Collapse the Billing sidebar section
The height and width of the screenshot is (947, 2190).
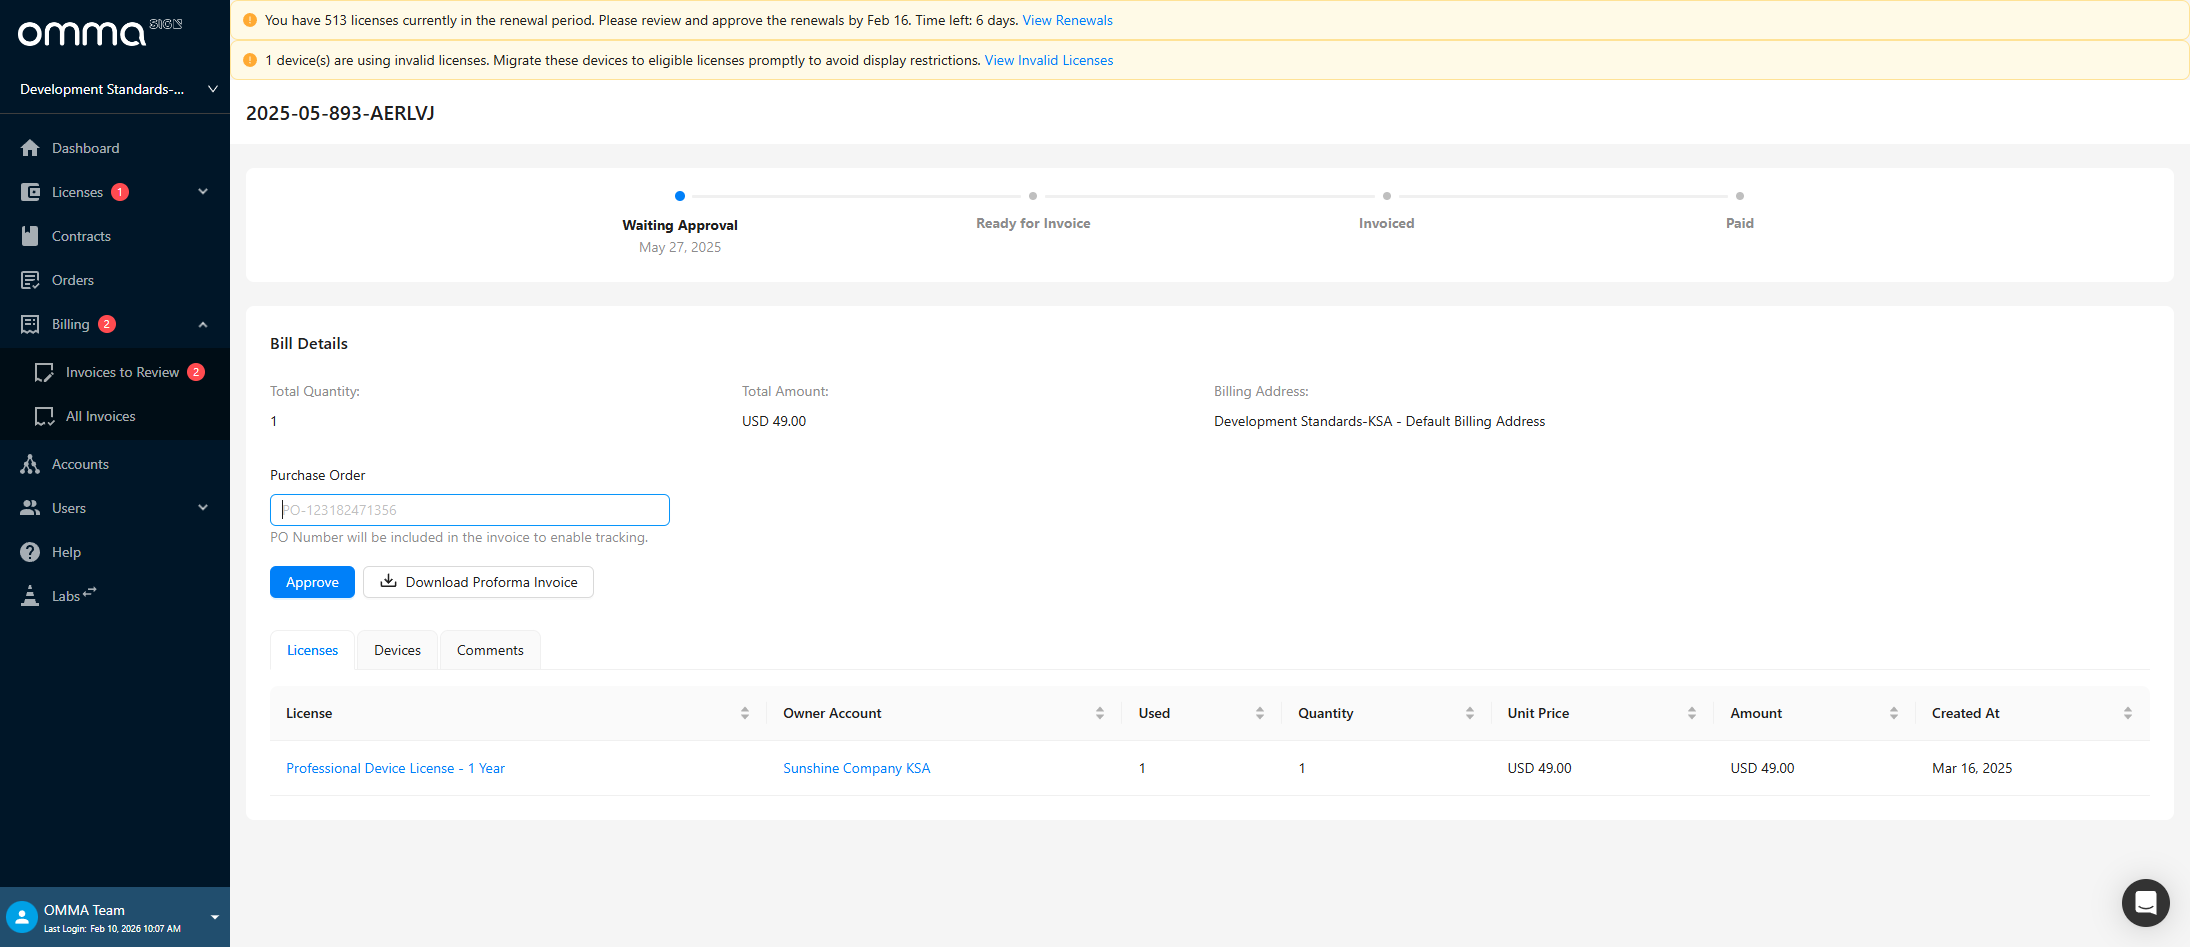(x=203, y=324)
